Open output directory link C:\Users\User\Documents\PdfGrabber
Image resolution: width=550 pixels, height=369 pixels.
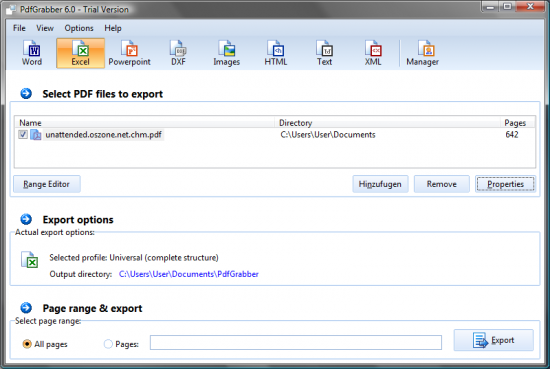point(189,274)
